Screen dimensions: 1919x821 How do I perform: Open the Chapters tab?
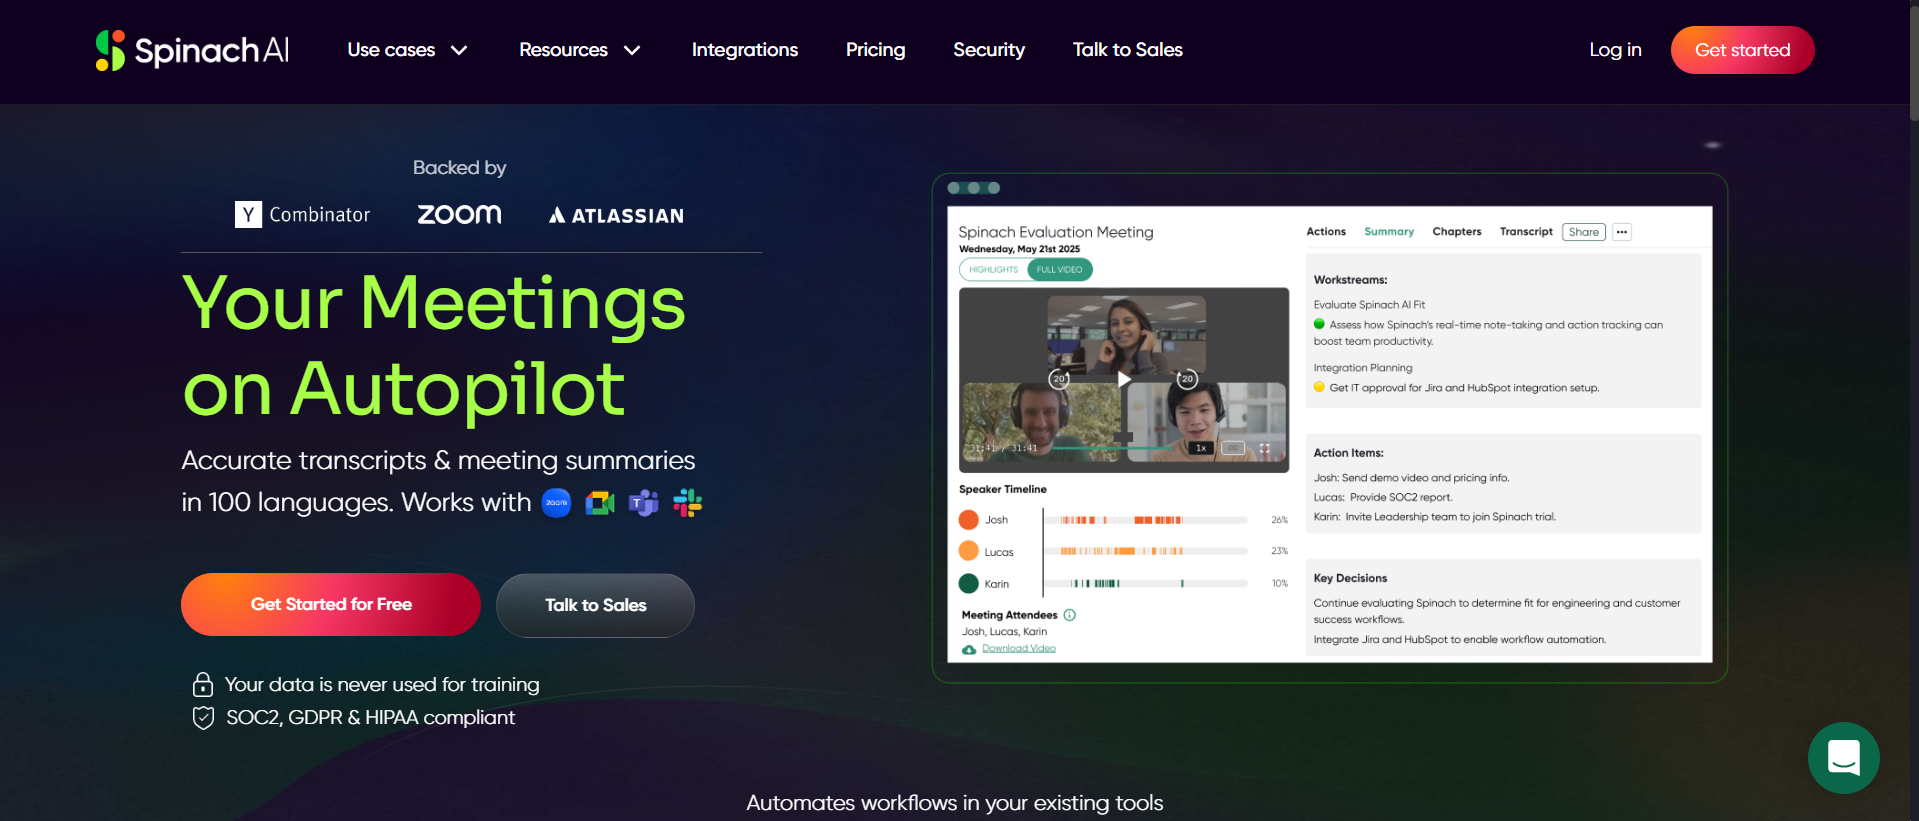coord(1457,232)
